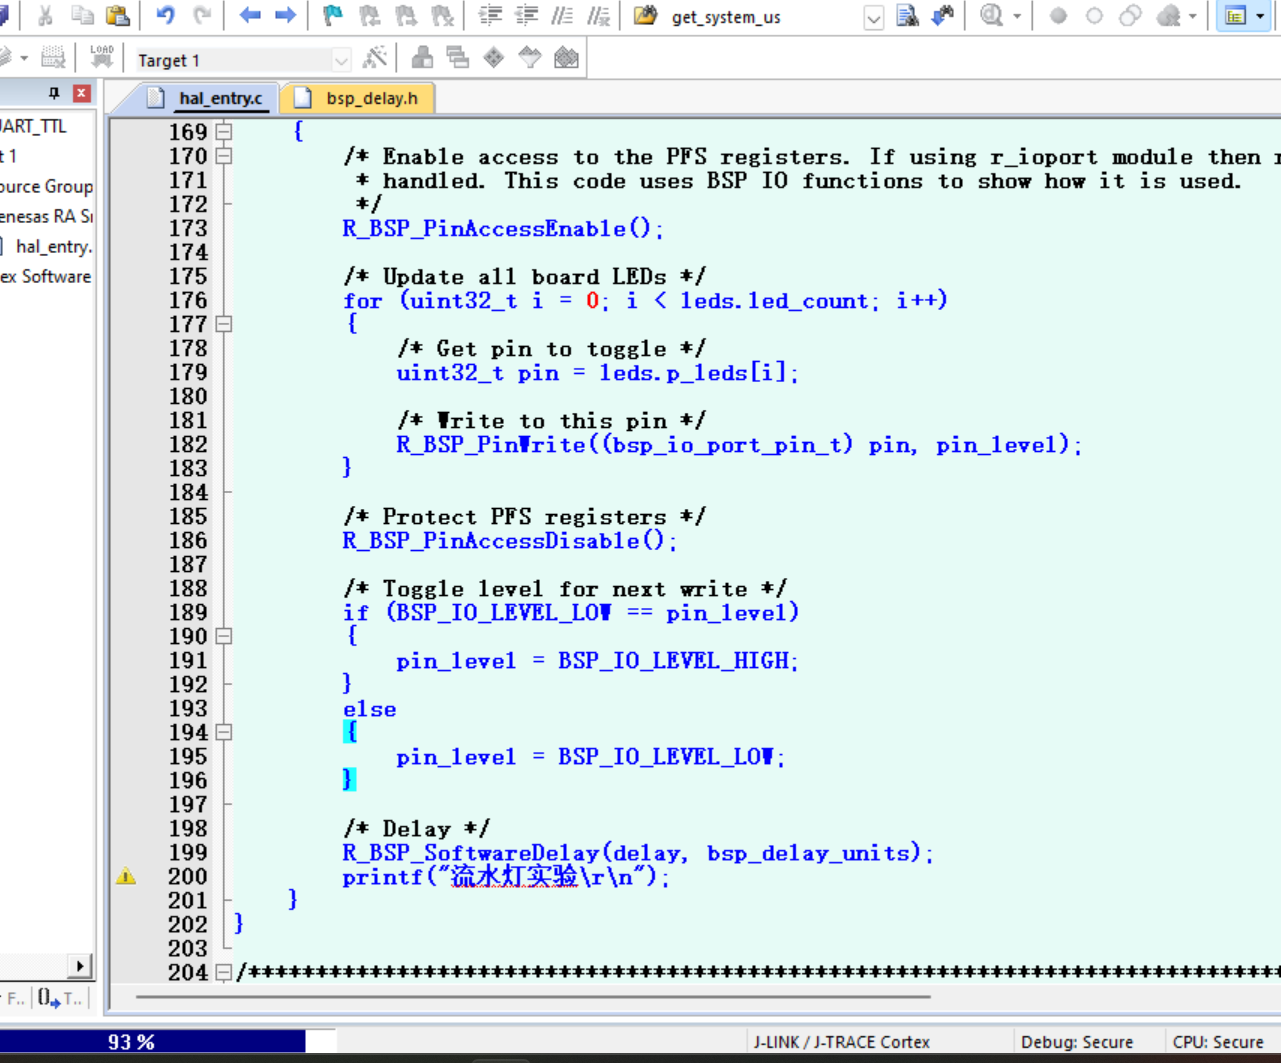Navigate forwards with the blue right arrow
Screen dimensions: 1281x1063
pos(286,16)
